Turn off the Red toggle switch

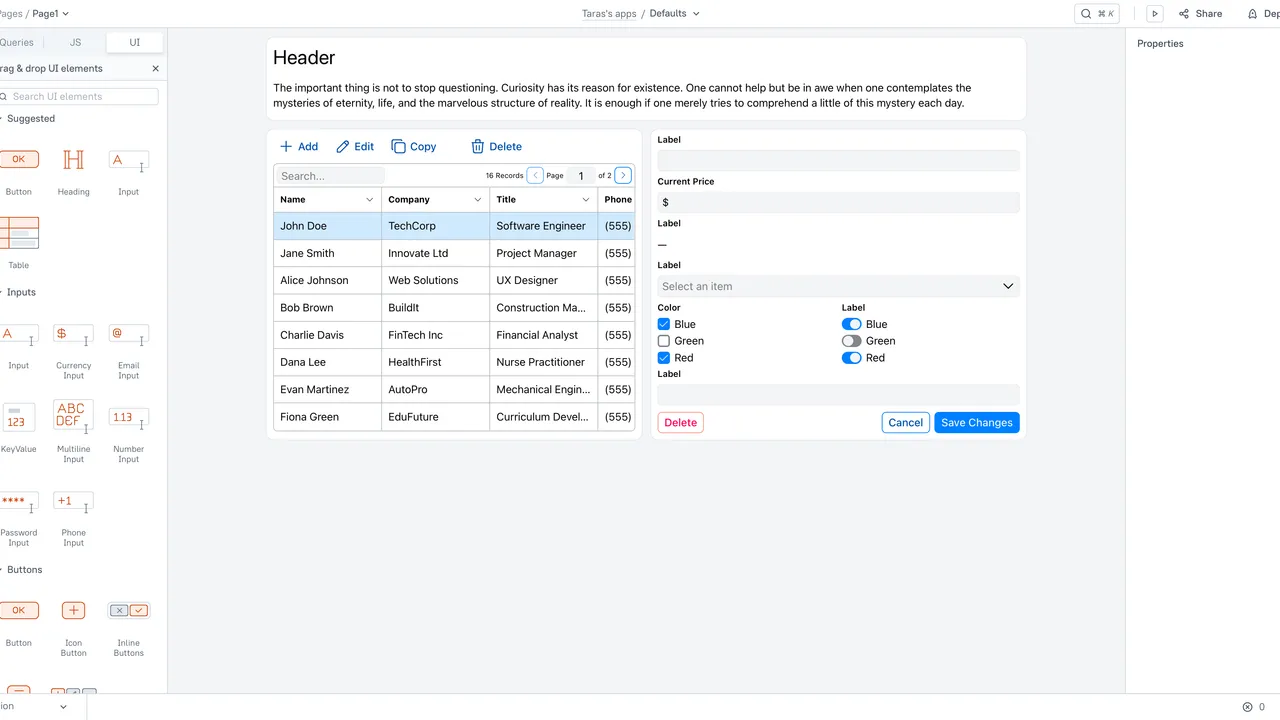[851, 358]
